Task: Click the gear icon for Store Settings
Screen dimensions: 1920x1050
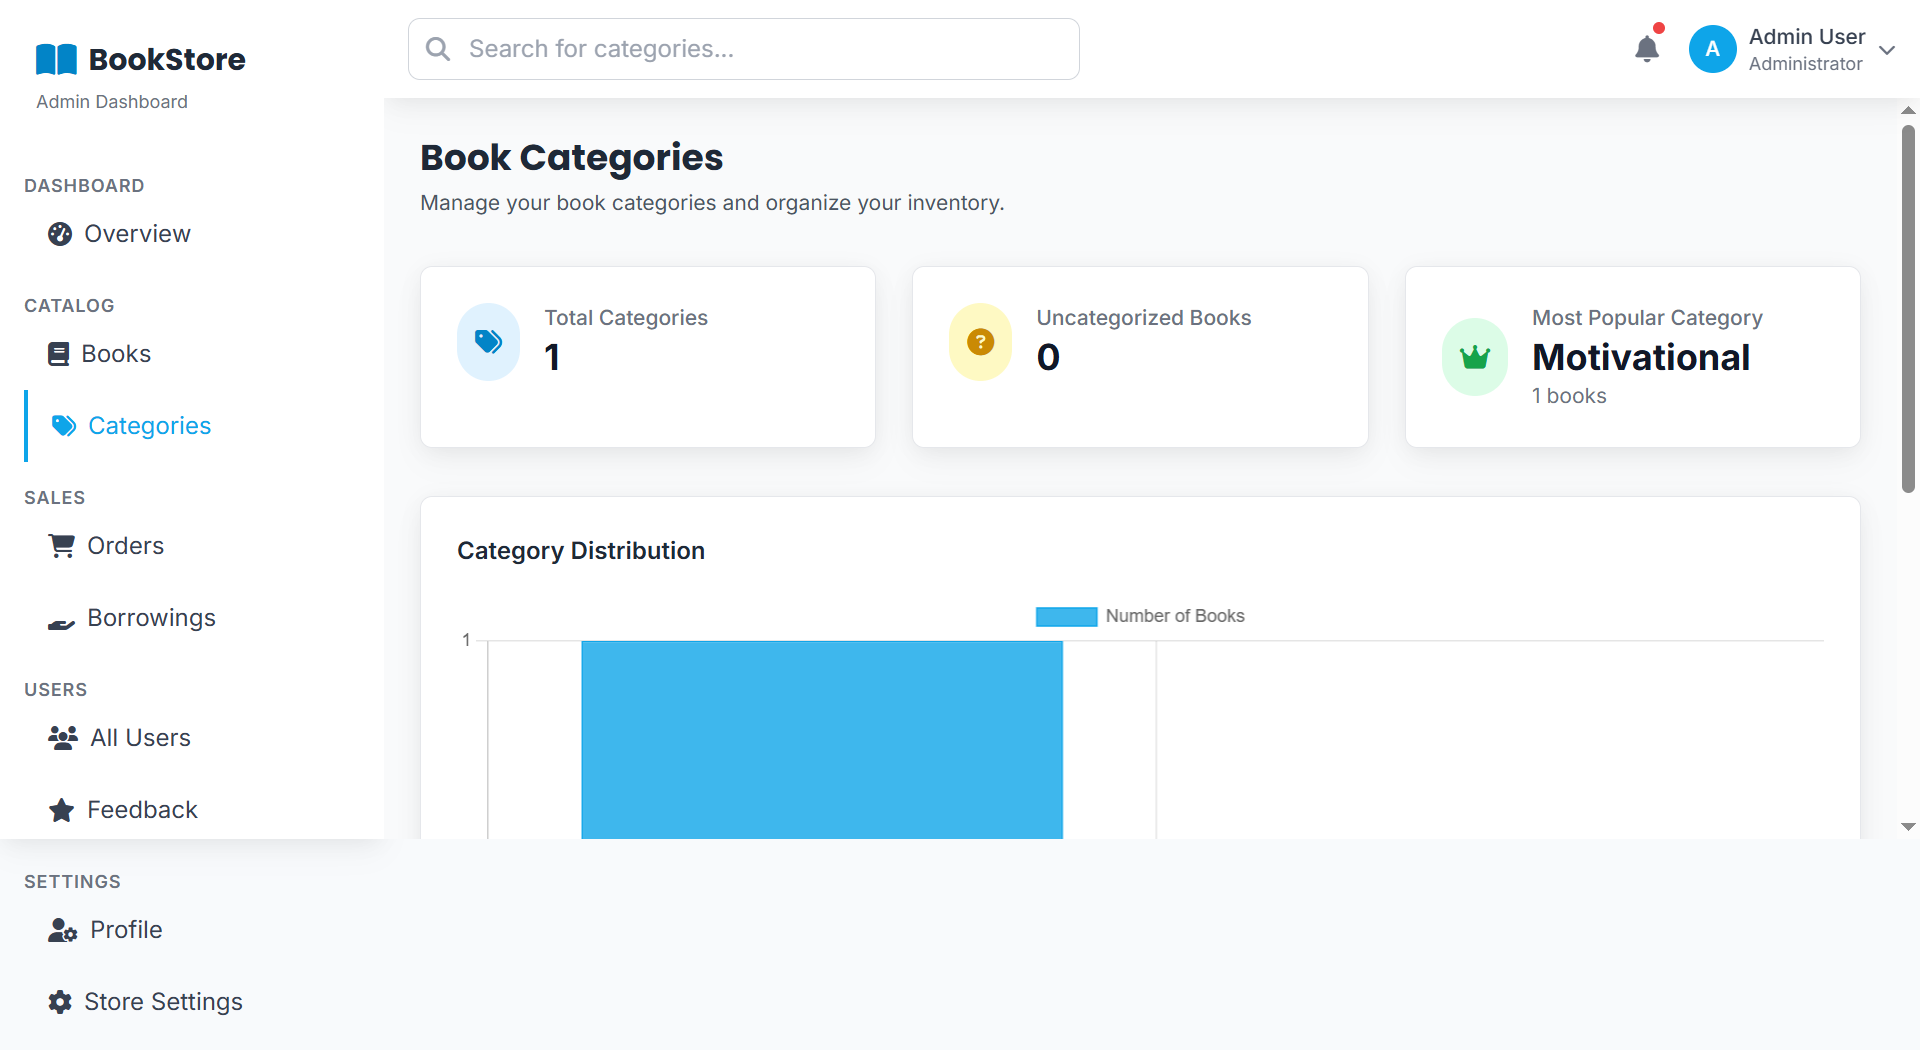Action: pos(60,1002)
